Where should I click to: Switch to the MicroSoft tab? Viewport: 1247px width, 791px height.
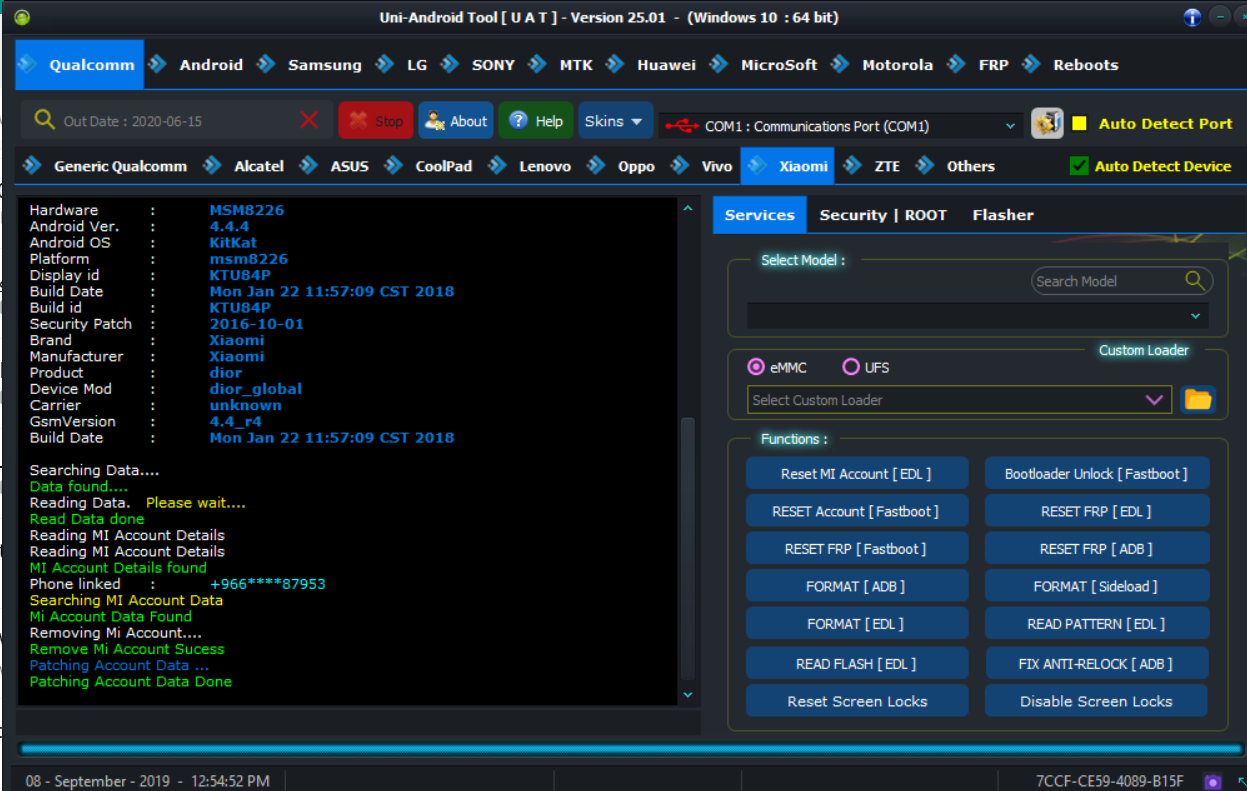click(766, 65)
